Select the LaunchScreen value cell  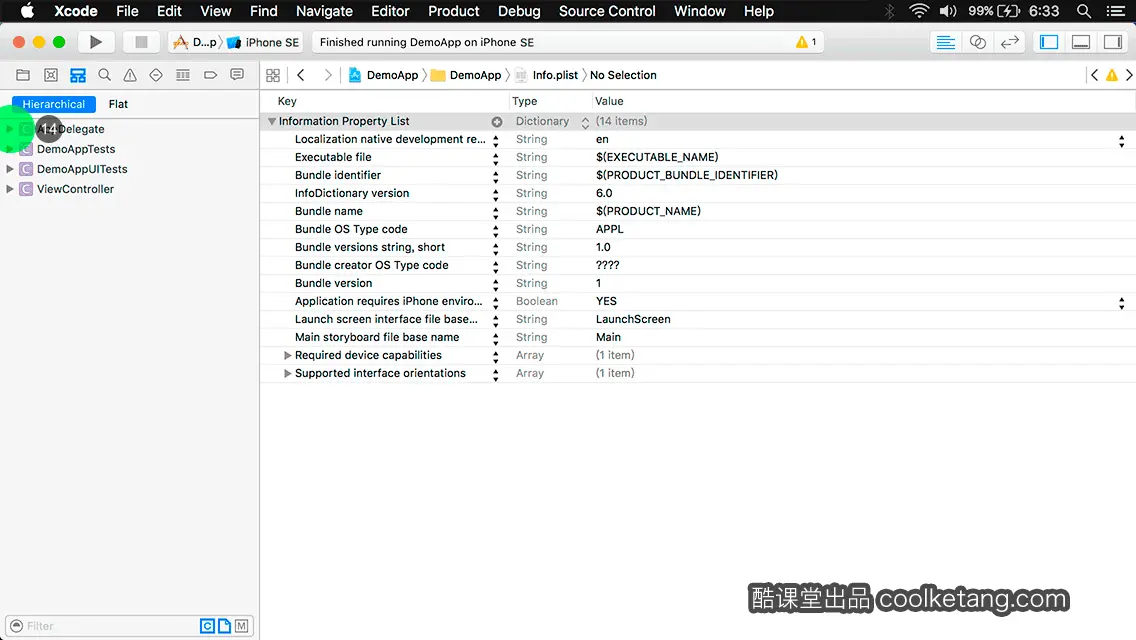pyautogui.click(x=633, y=319)
